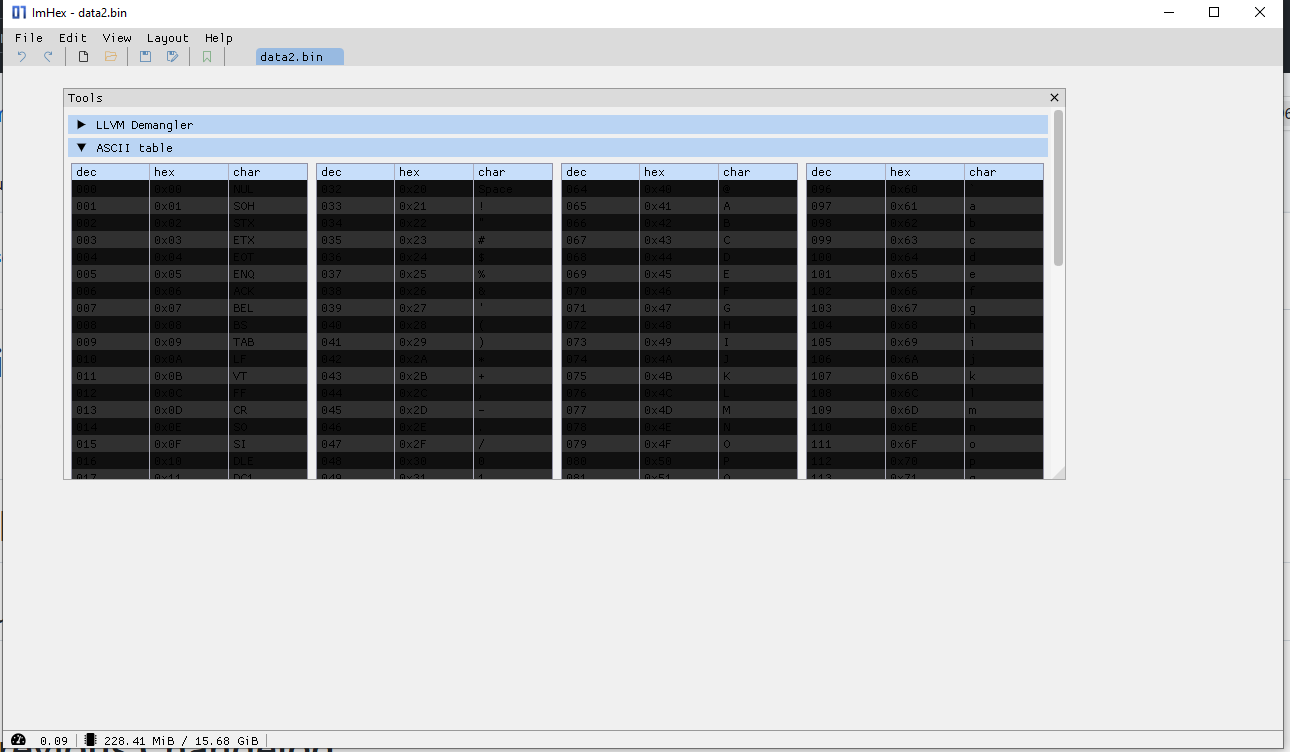Open the Help menu
This screenshot has height=752, width=1290.
(219, 38)
